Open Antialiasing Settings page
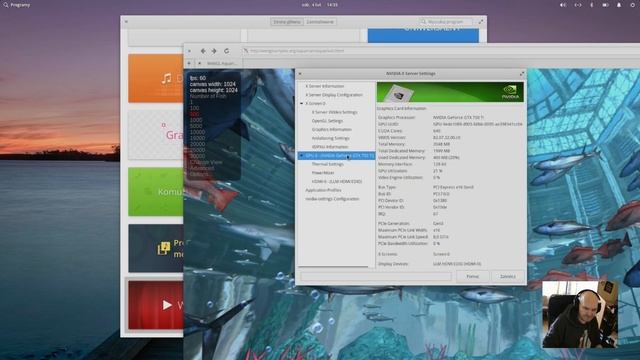The height and width of the screenshot is (360, 640). coord(330,138)
